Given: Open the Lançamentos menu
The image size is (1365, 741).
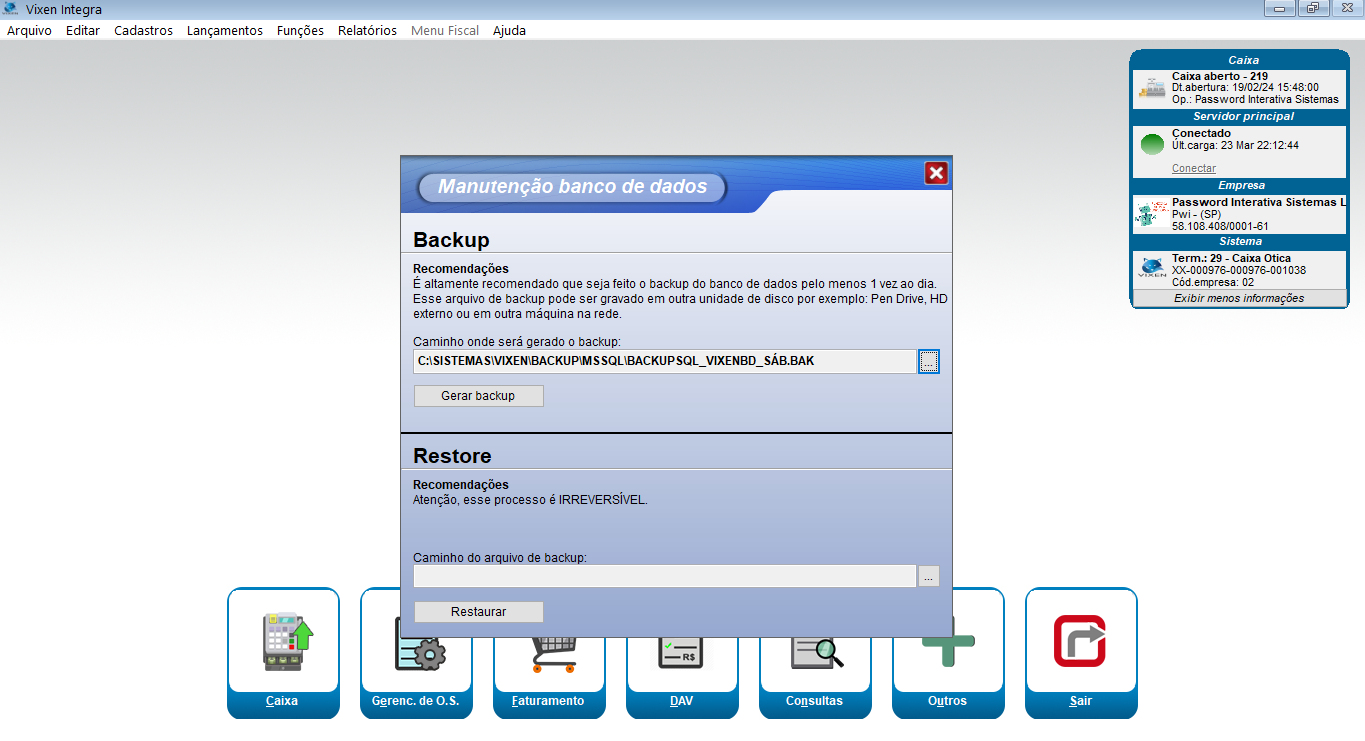Looking at the screenshot, I should (225, 31).
